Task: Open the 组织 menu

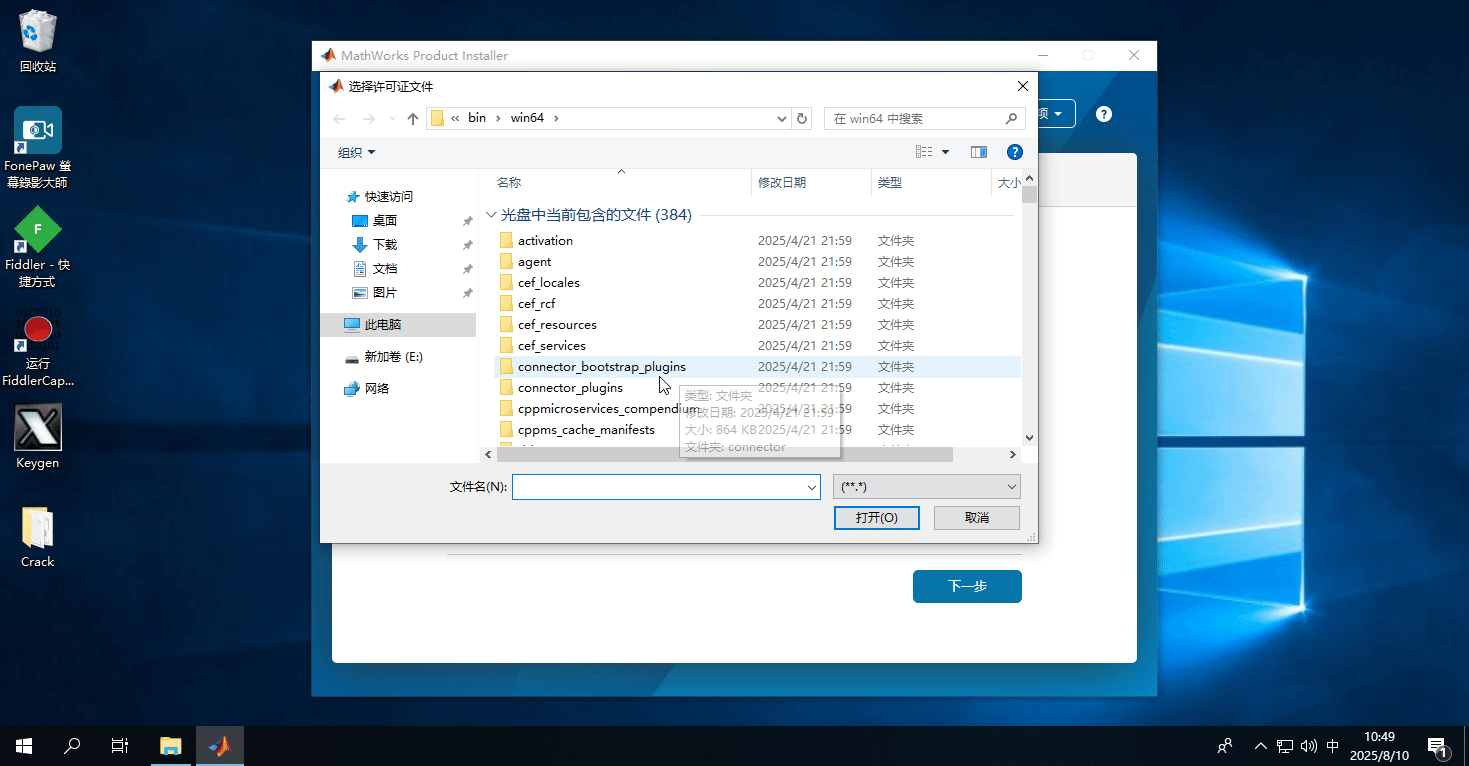Action: 356,152
